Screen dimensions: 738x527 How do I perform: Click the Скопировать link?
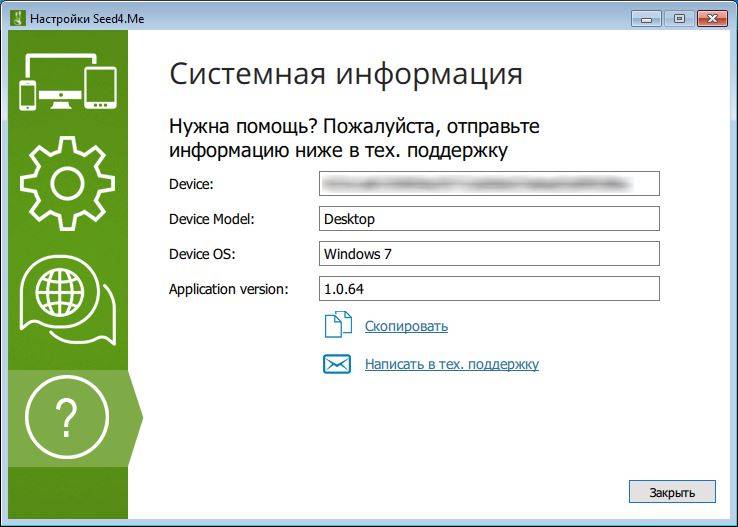406,326
